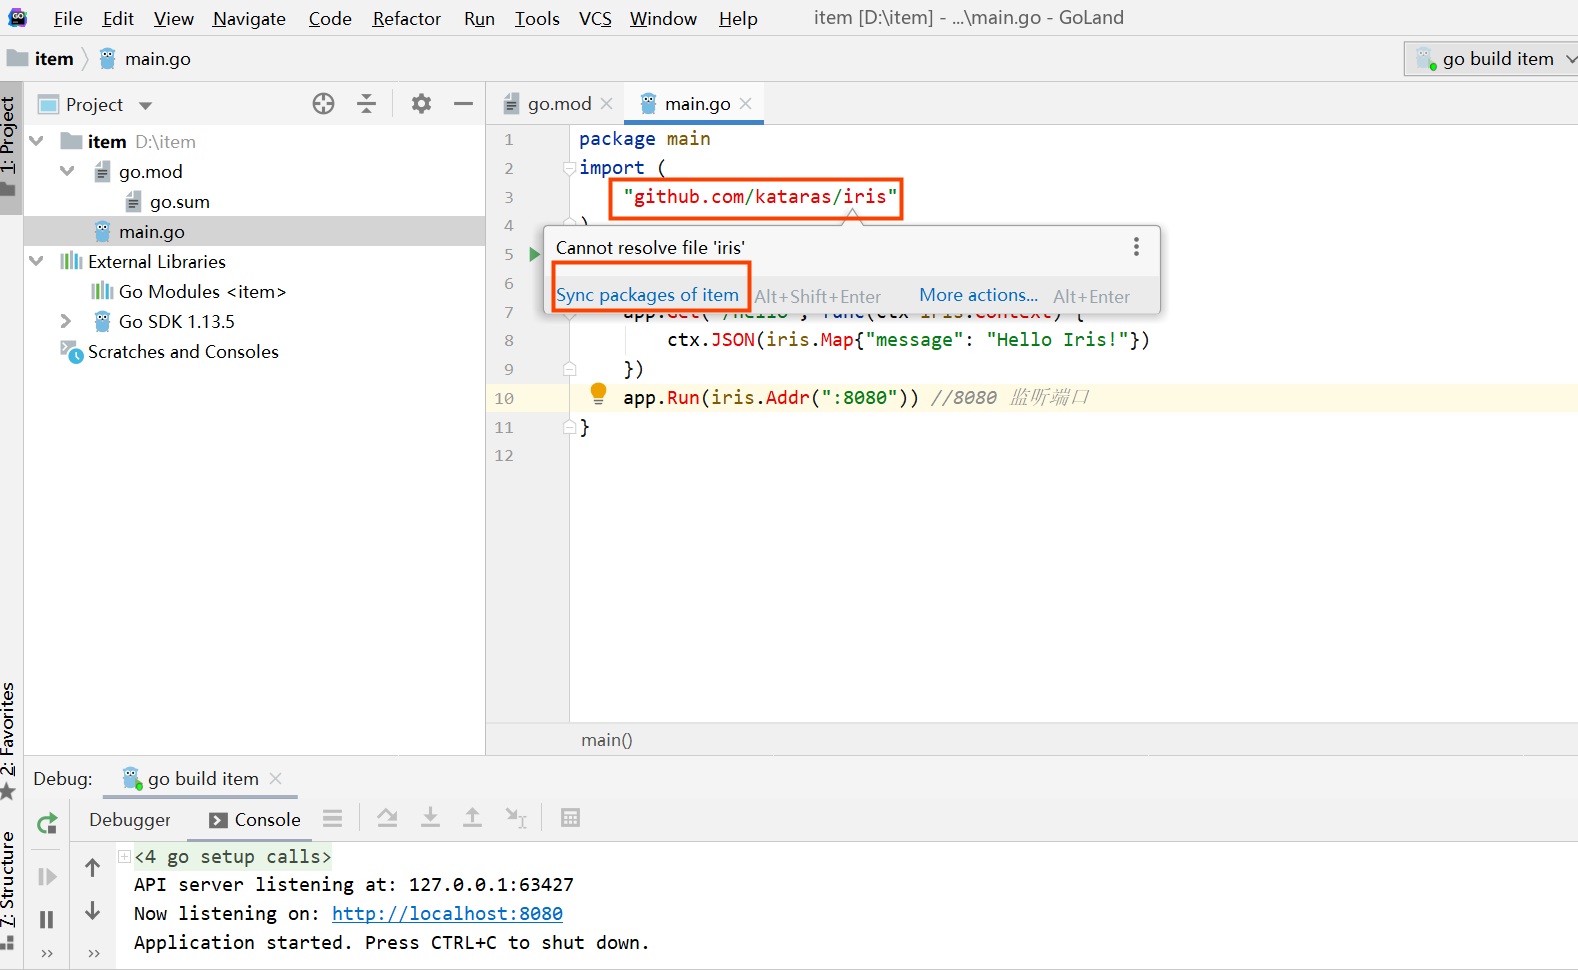Click main() breadcrumb below editor
The width and height of the screenshot is (1578, 970).
(x=607, y=740)
